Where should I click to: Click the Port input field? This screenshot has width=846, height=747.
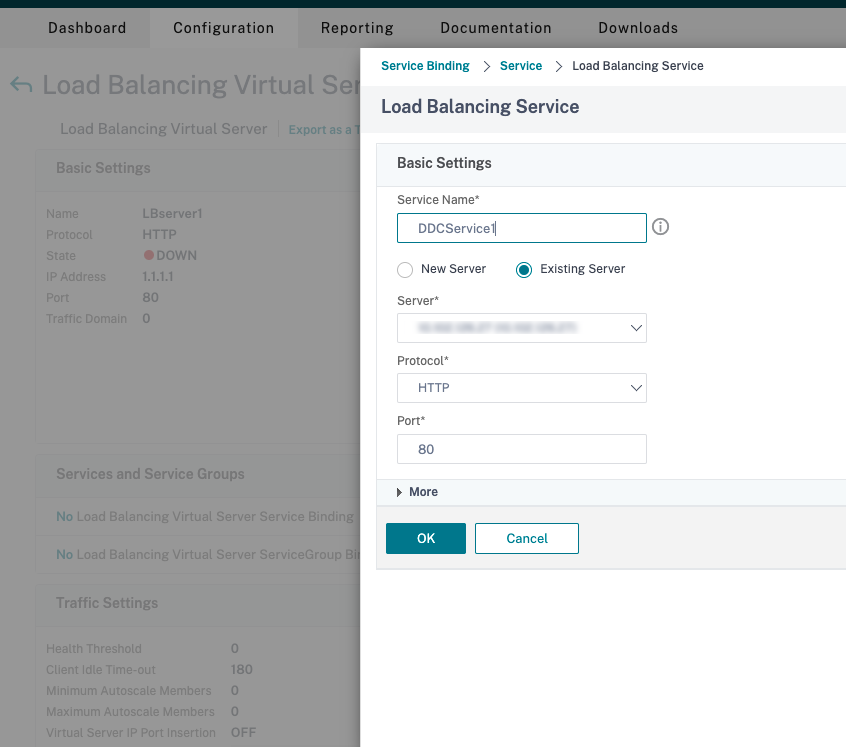click(x=521, y=448)
